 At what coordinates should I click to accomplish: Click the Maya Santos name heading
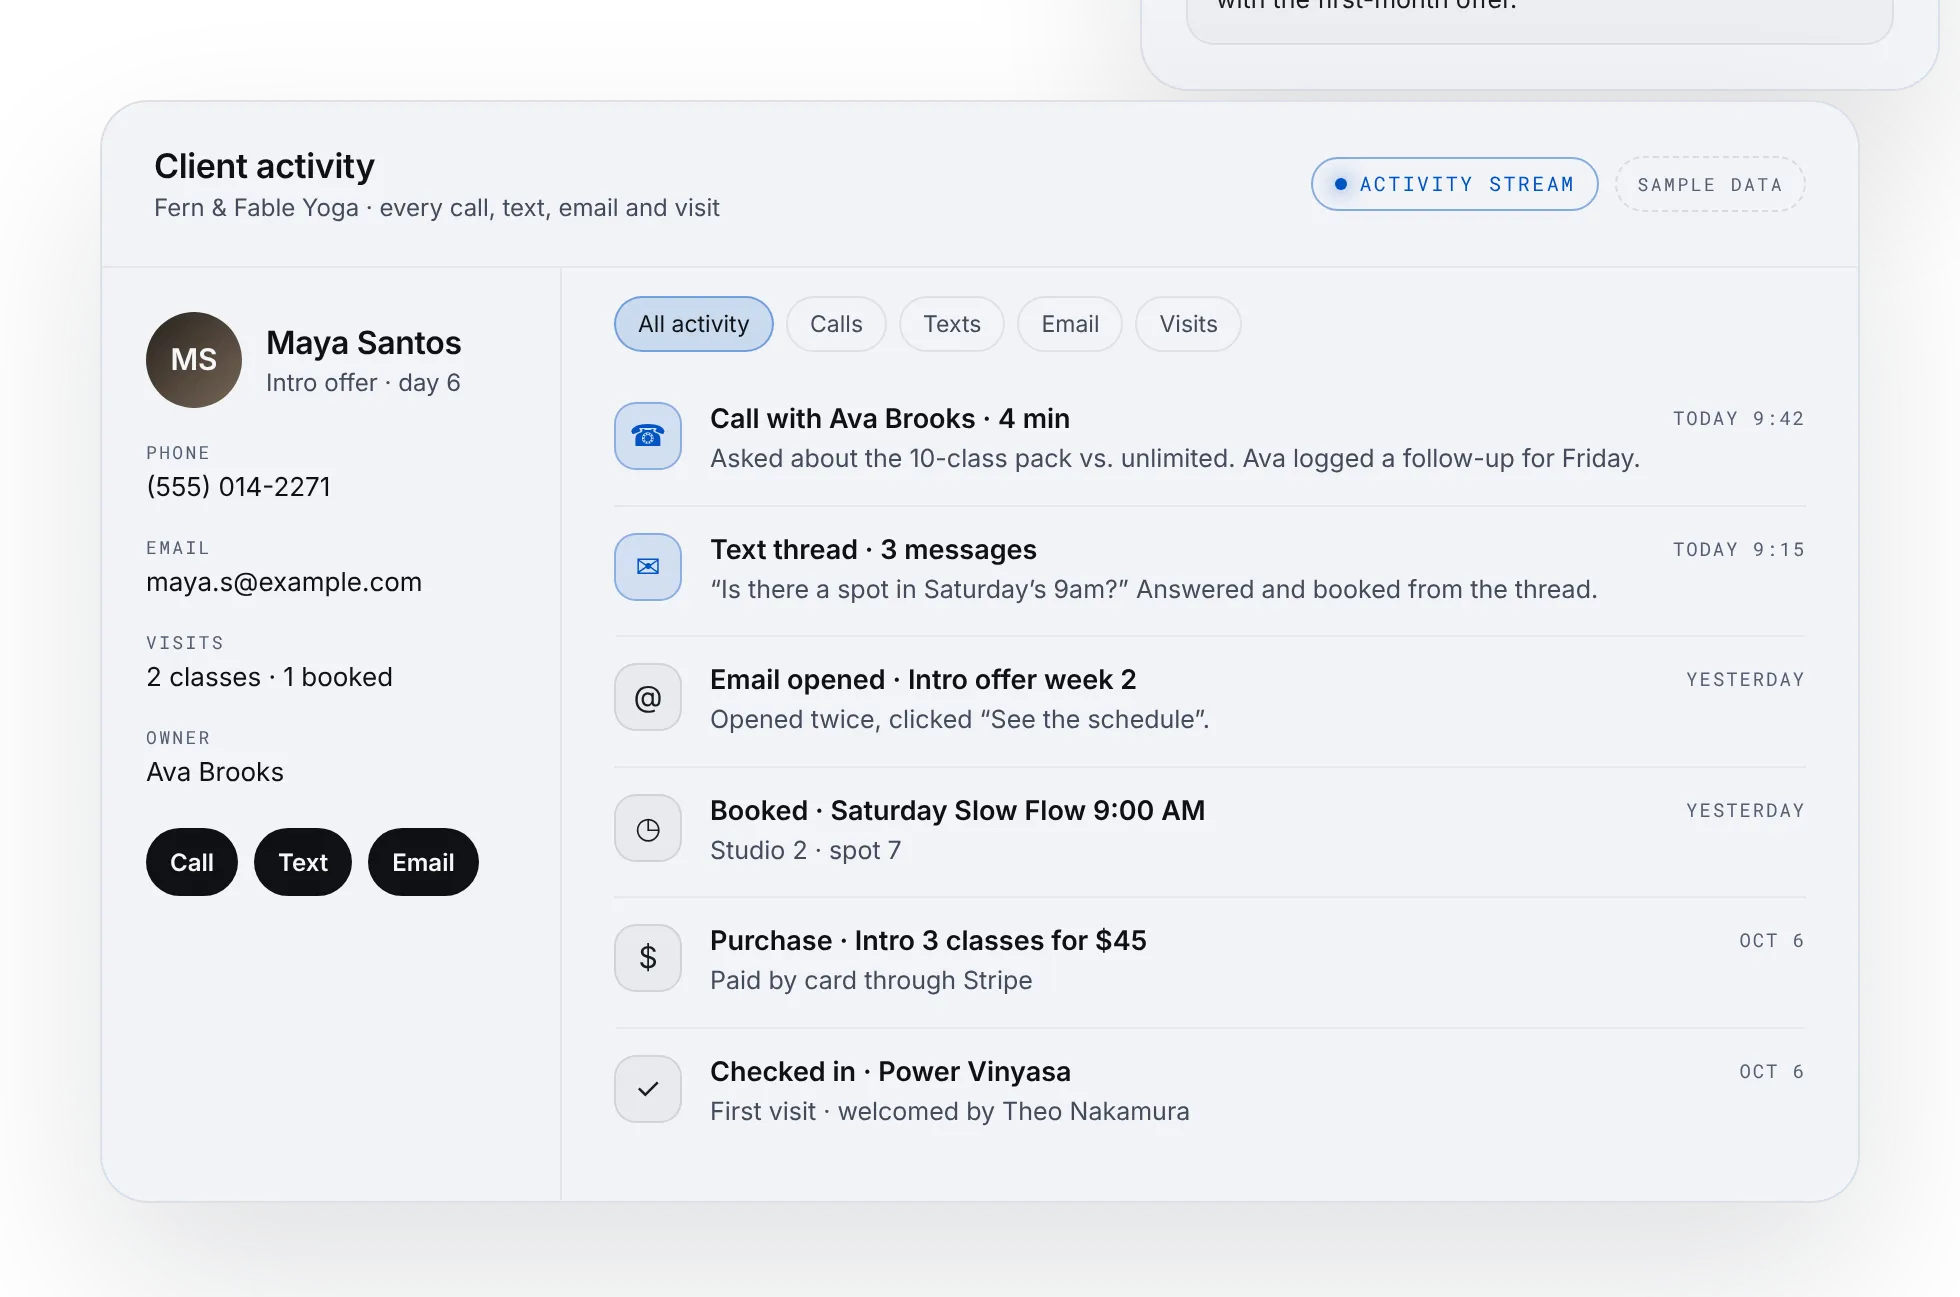click(364, 343)
